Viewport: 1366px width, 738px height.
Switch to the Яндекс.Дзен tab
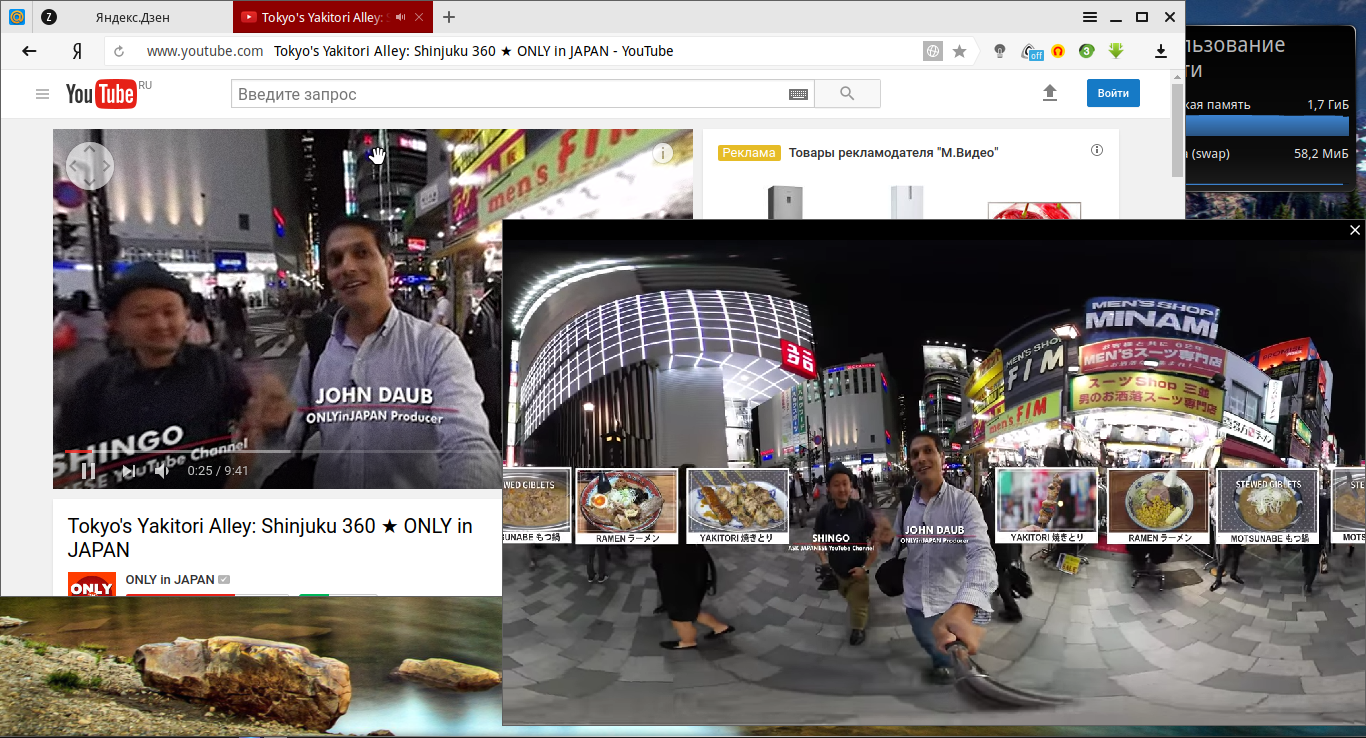click(x=135, y=17)
